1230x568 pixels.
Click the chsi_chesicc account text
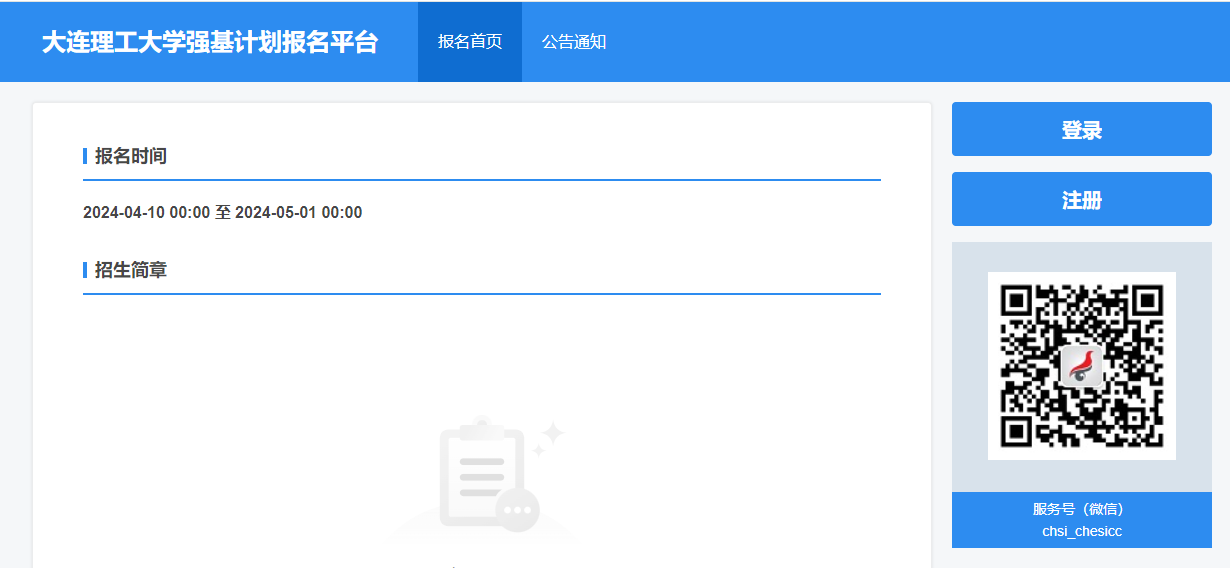tap(1082, 531)
